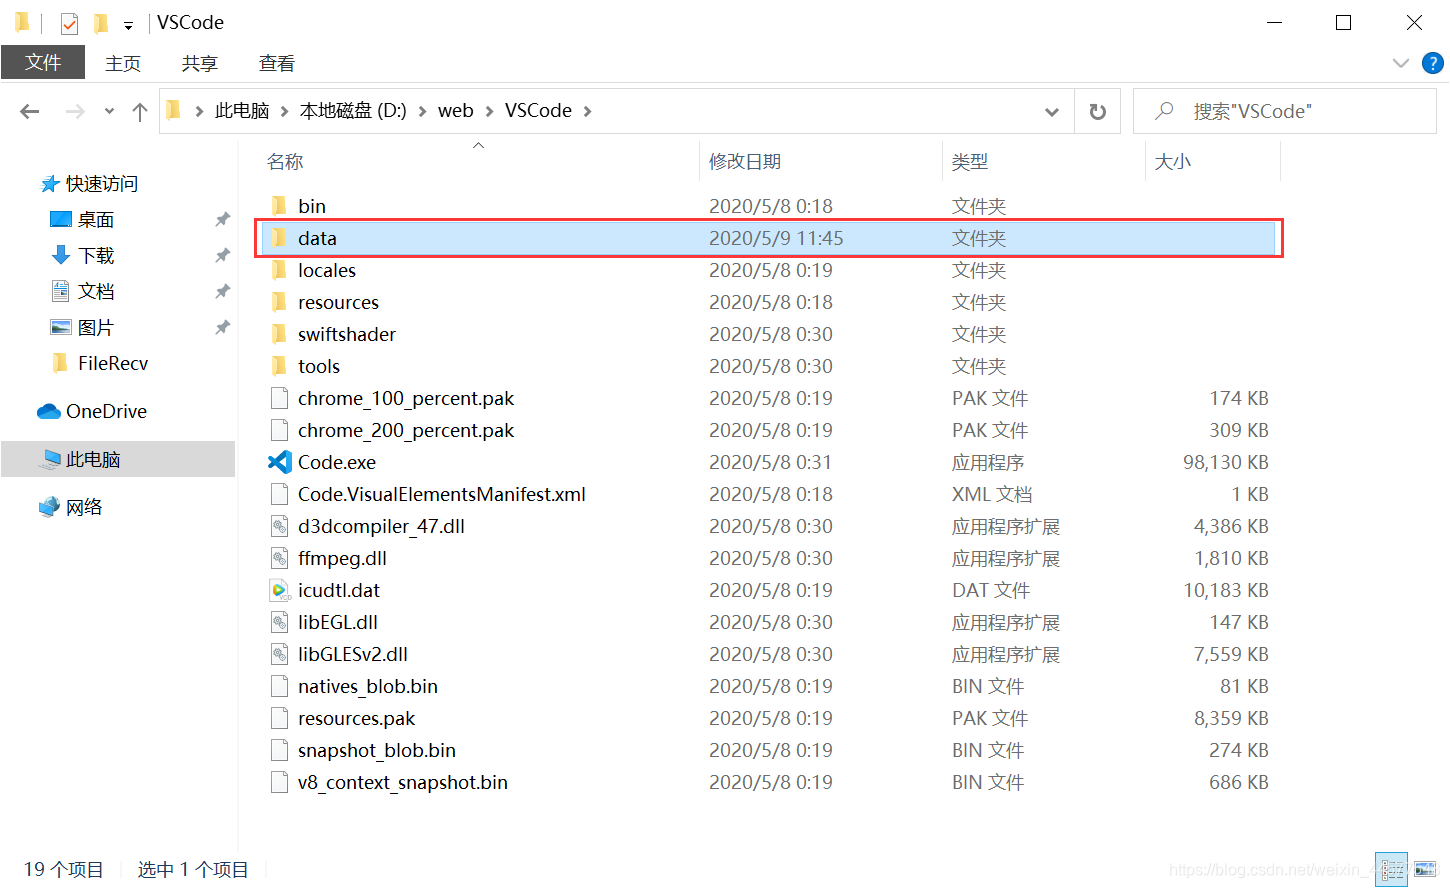Click the OneDrive cloud icon
1450x888 pixels.
[48, 411]
